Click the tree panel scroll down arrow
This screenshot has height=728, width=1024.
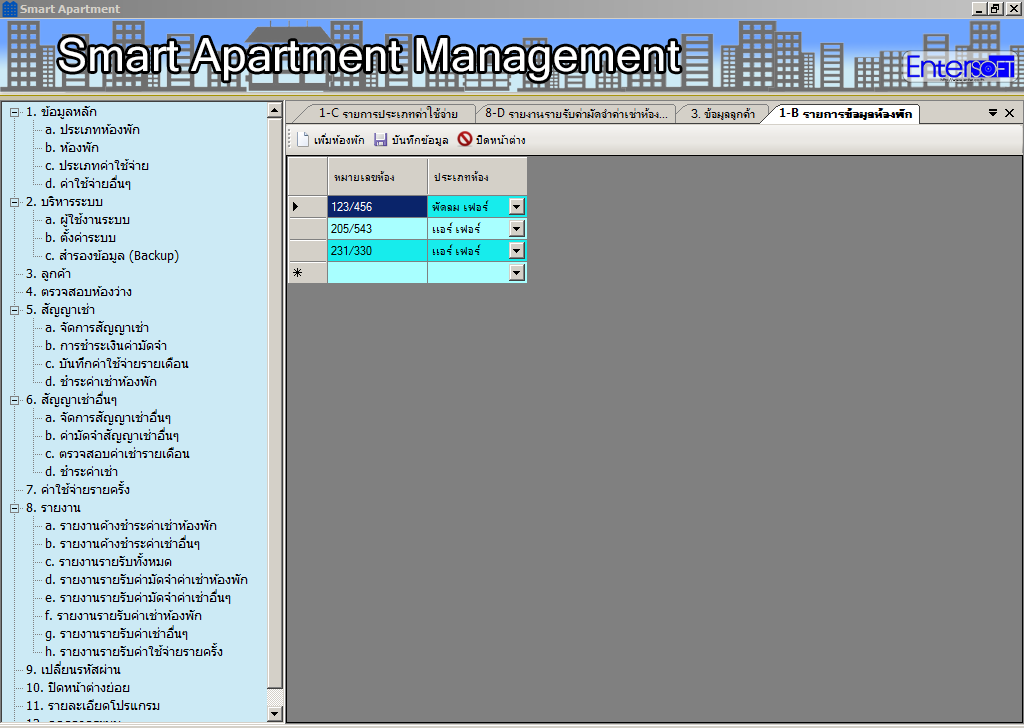[275, 714]
